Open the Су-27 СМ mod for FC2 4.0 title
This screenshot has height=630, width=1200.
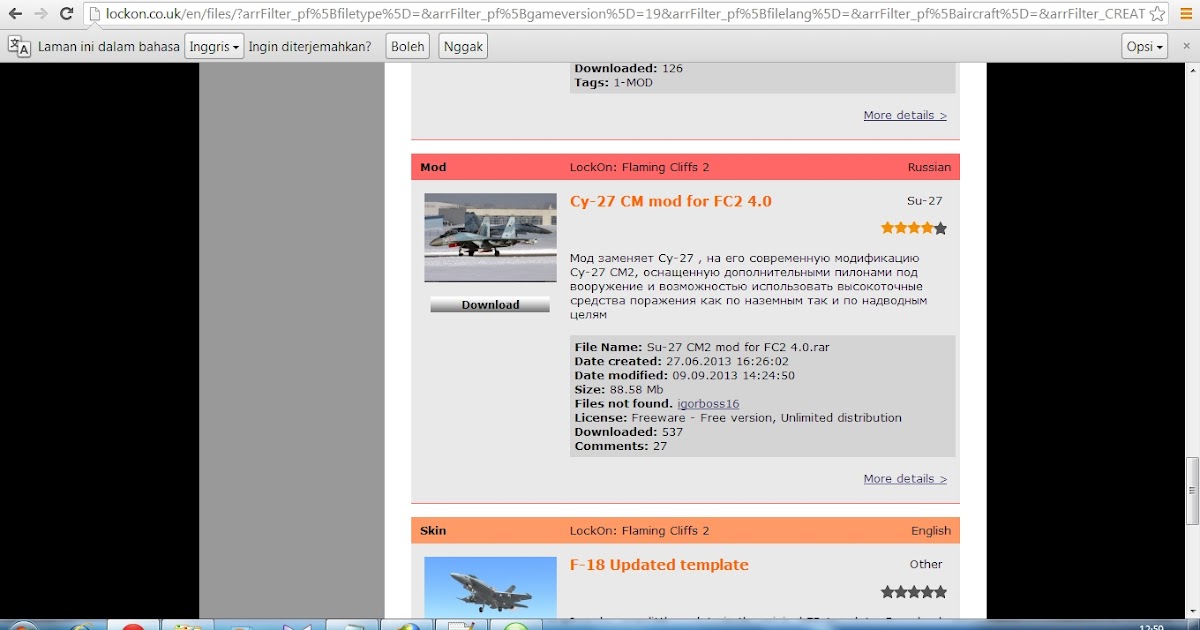[x=670, y=201]
